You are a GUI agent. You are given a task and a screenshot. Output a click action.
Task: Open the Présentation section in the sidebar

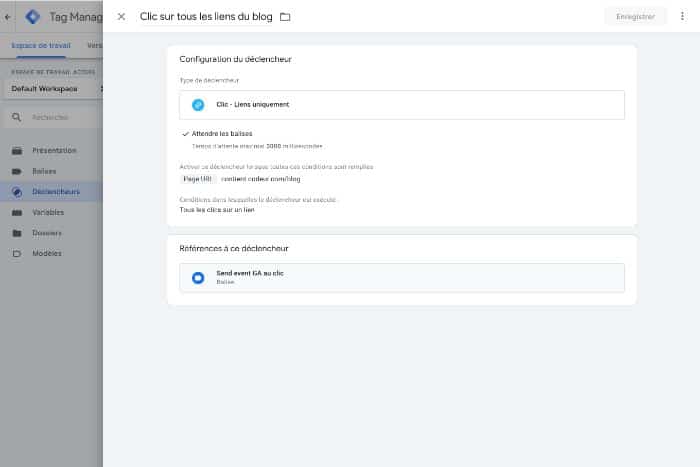(x=53, y=150)
